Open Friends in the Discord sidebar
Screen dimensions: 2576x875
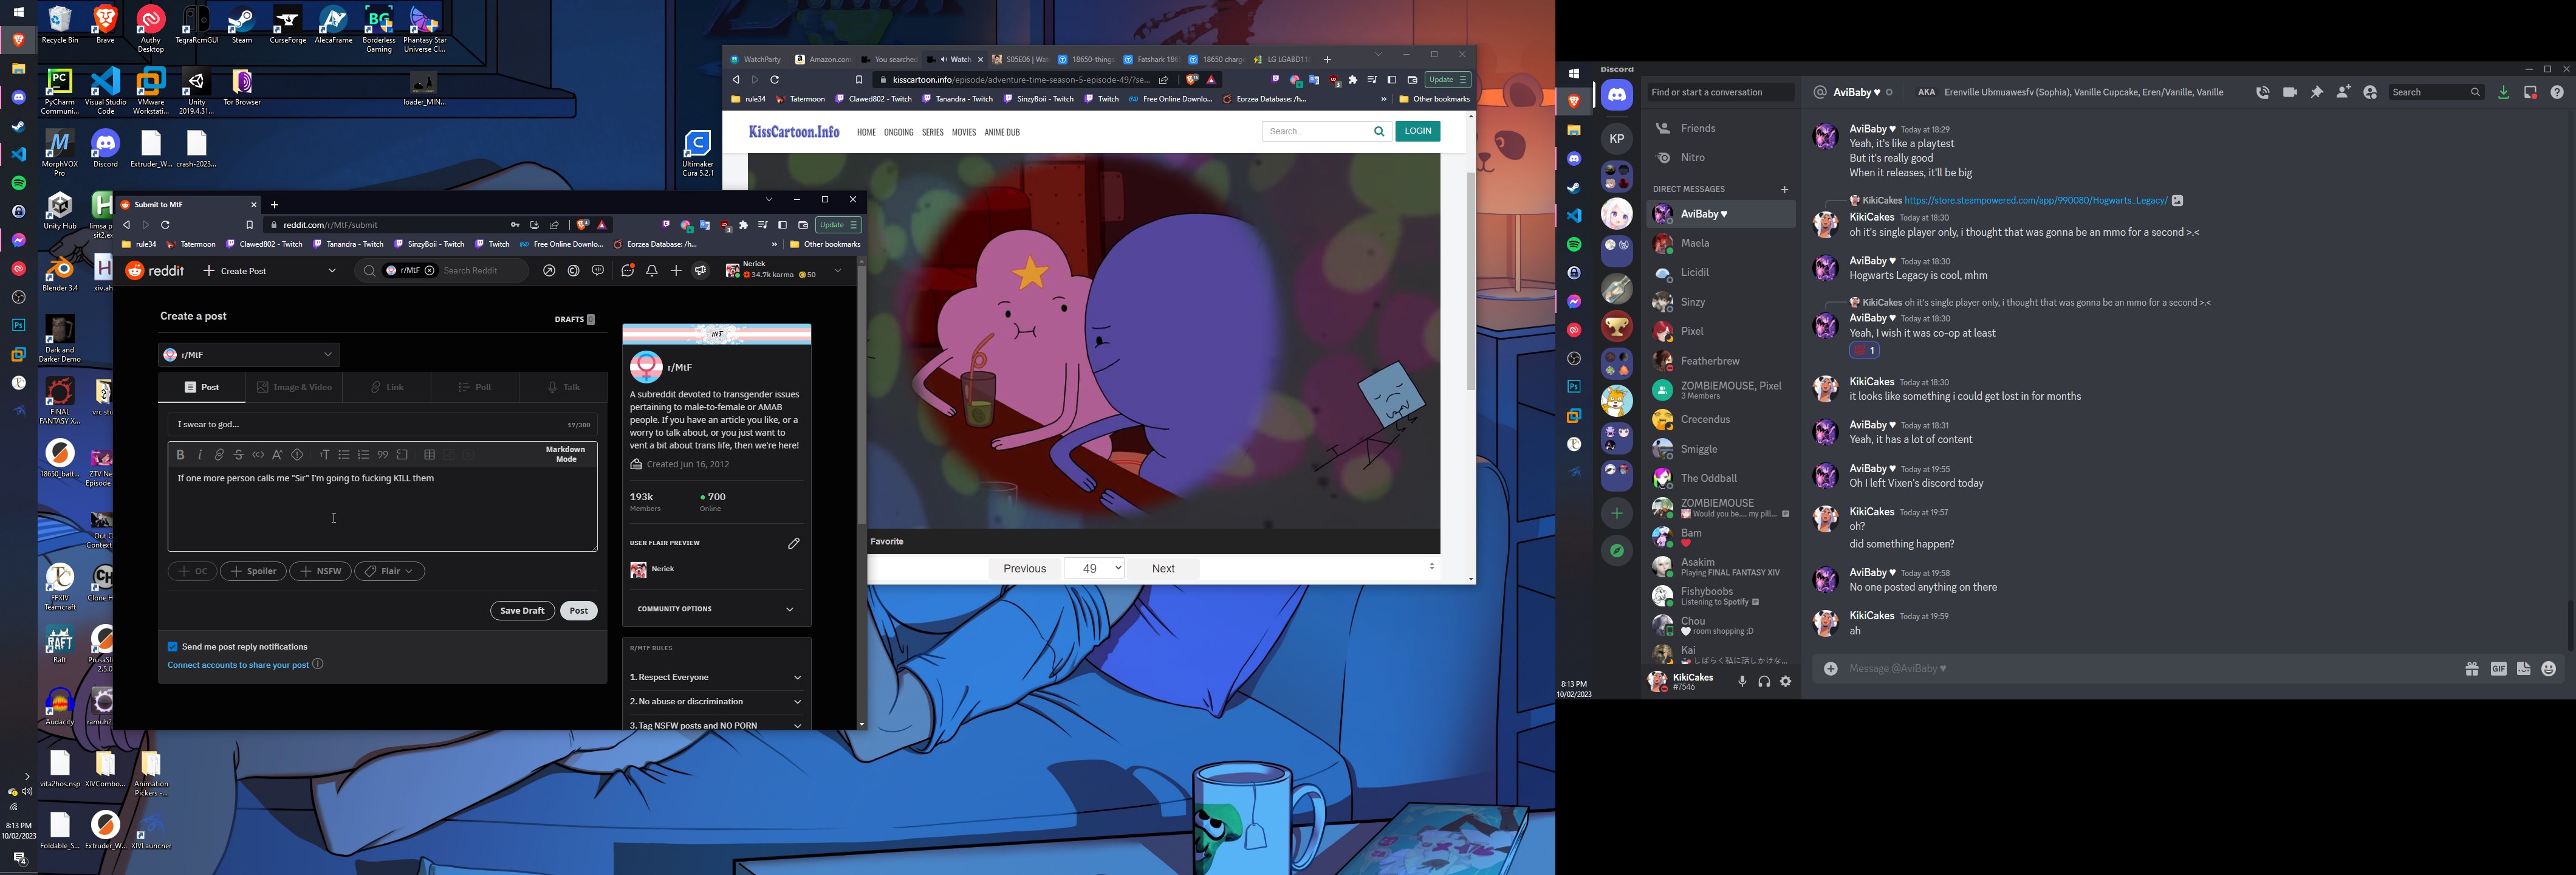click(x=1720, y=129)
